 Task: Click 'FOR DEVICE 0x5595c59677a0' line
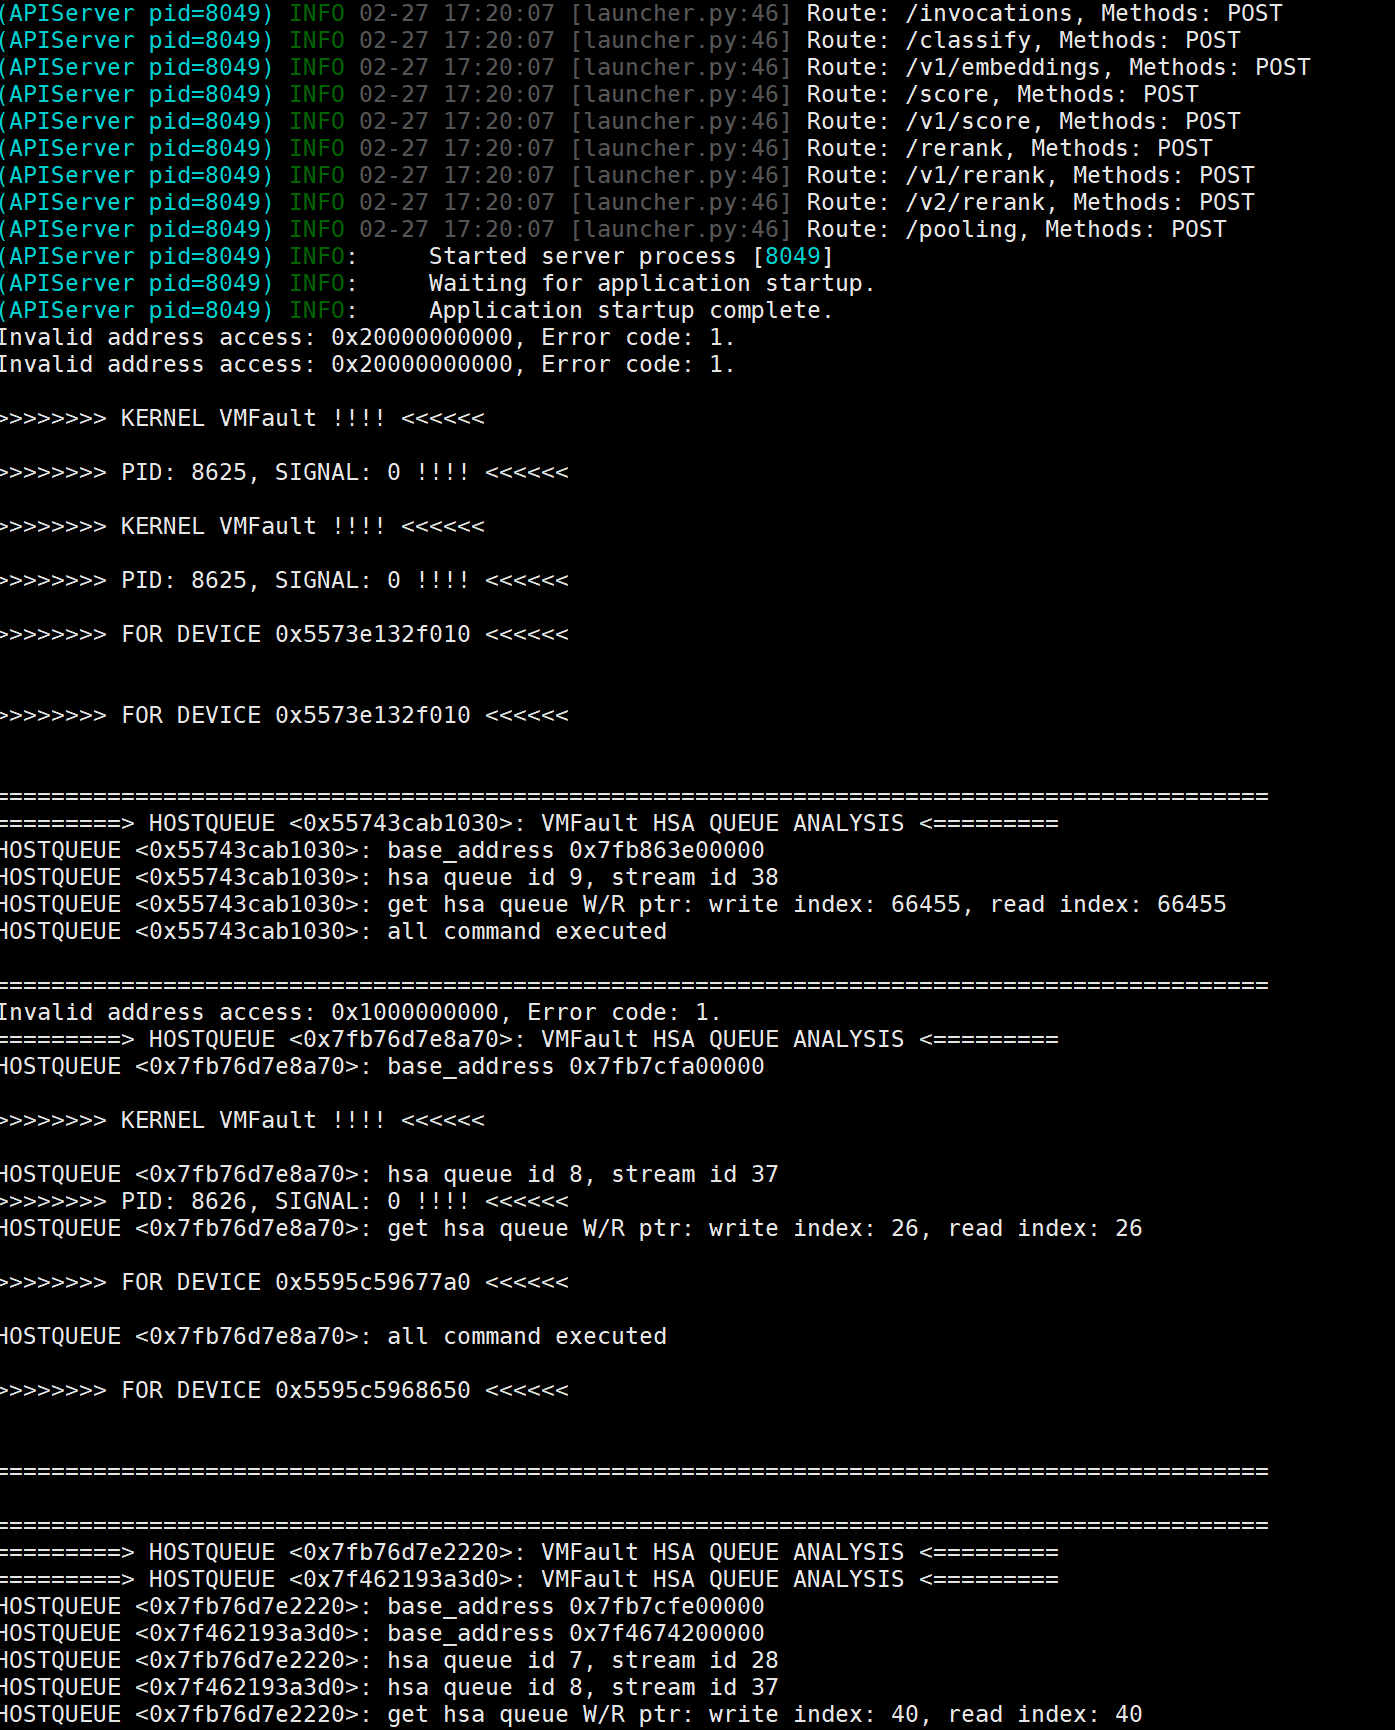(x=284, y=1282)
